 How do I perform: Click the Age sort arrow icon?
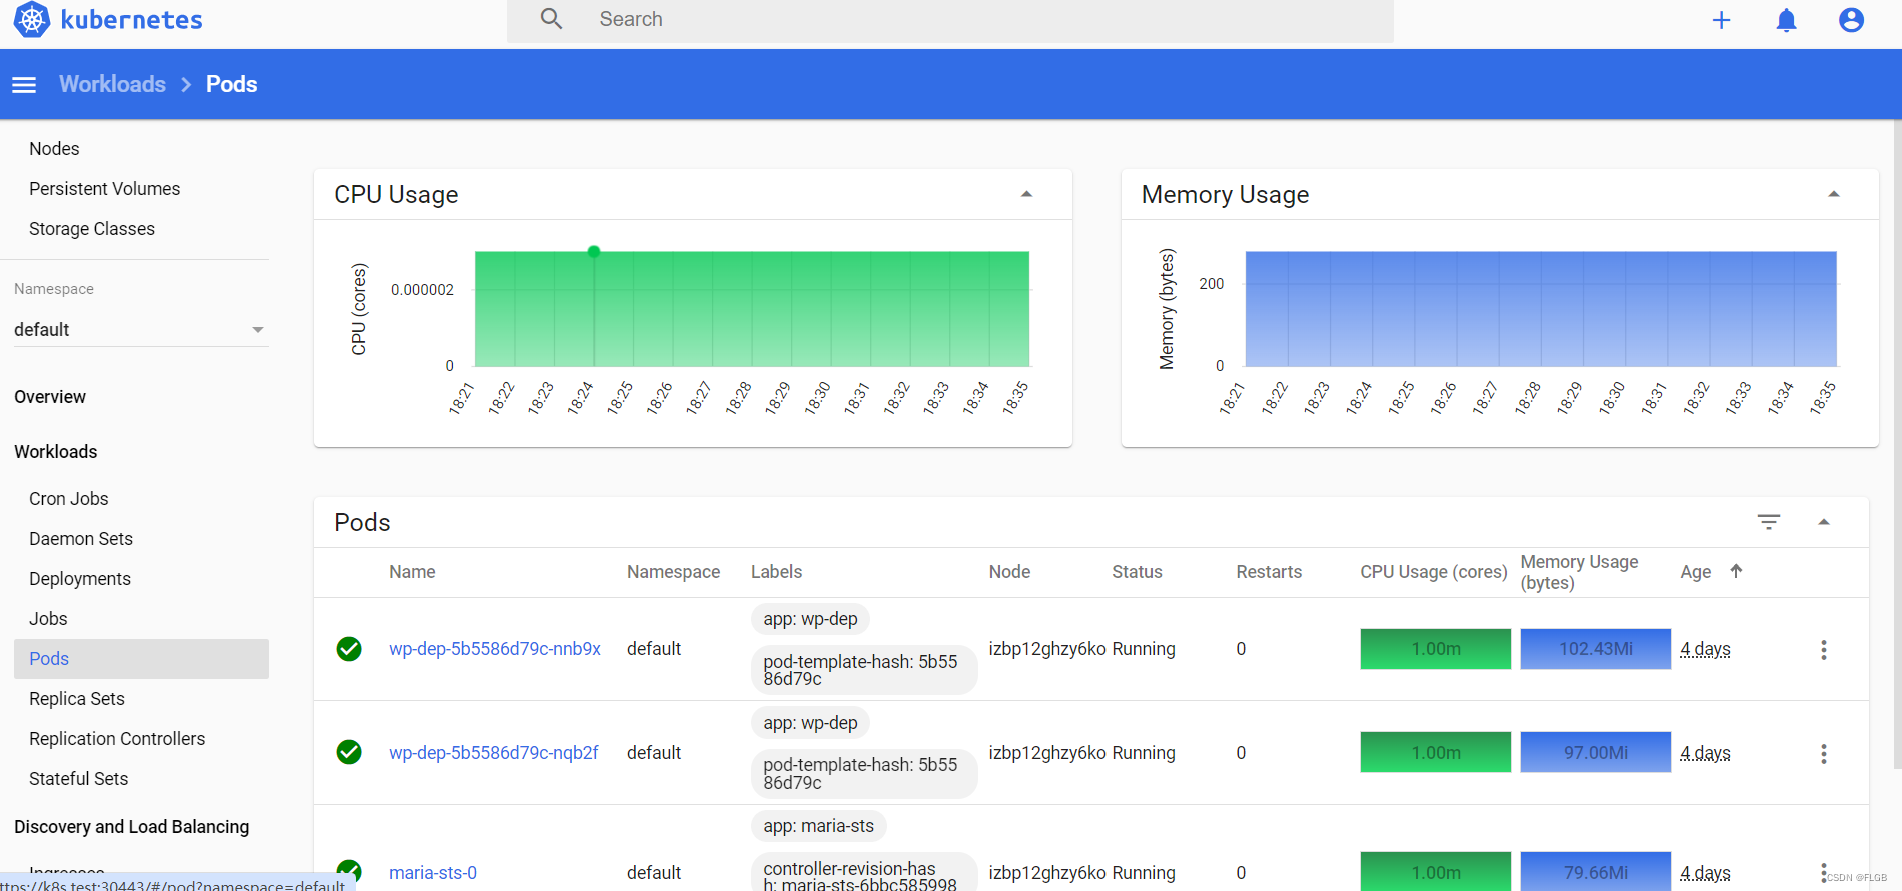(1736, 571)
